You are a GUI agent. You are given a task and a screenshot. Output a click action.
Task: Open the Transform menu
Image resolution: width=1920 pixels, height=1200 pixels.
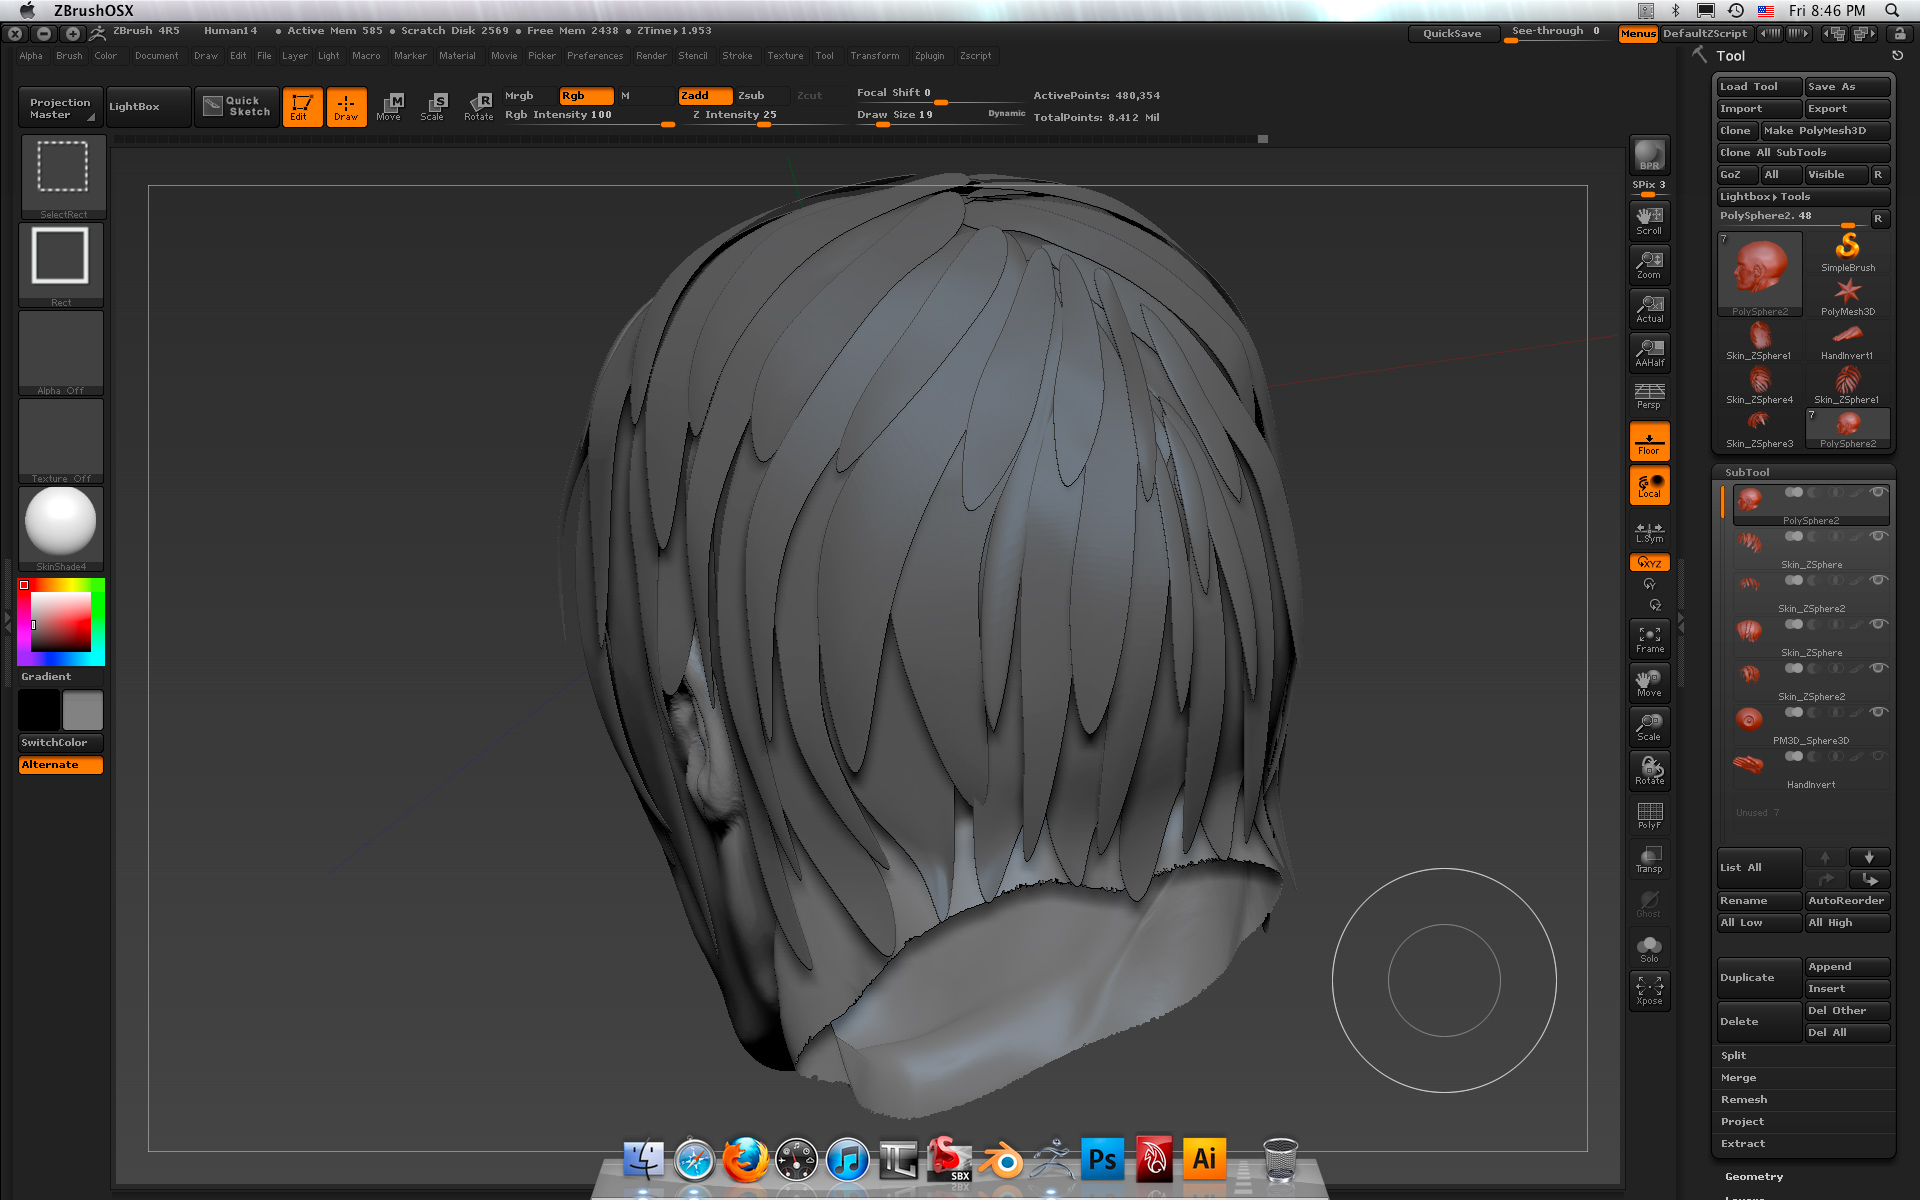(874, 56)
